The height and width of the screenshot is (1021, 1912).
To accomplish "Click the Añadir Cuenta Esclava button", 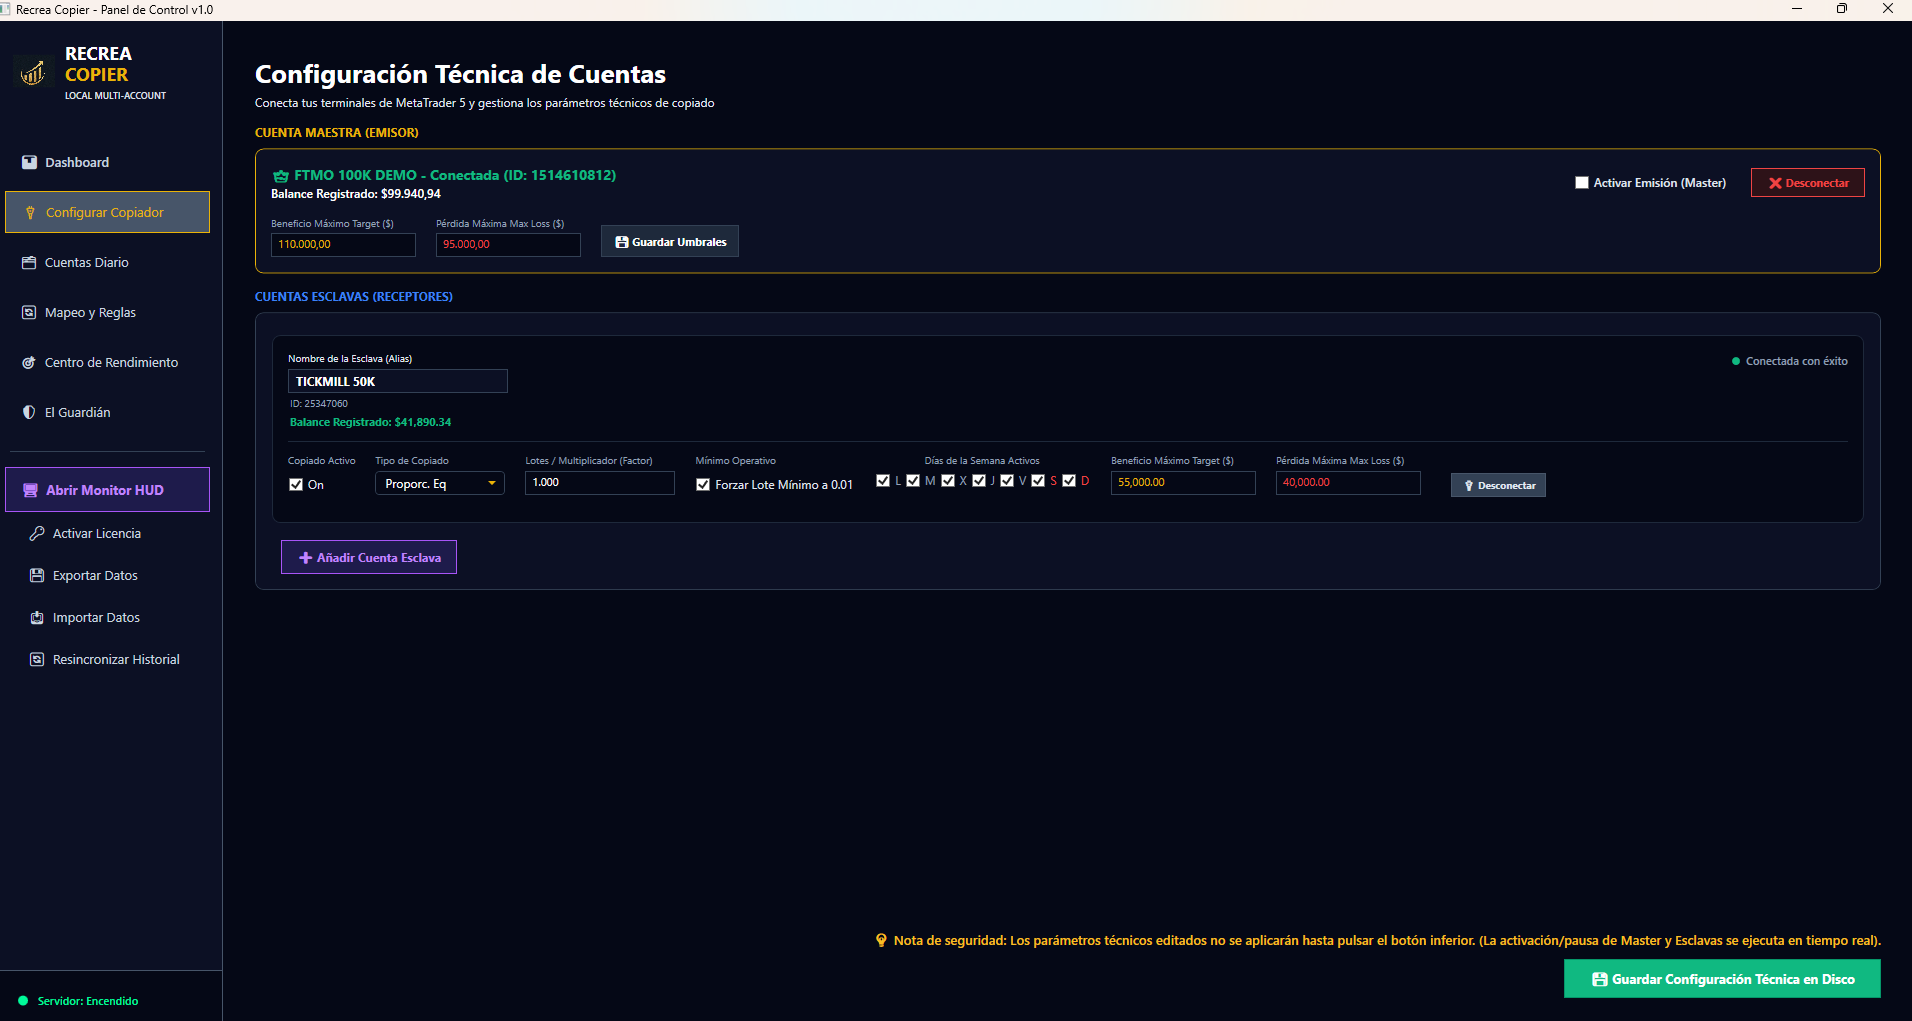I will [x=369, y=557].
